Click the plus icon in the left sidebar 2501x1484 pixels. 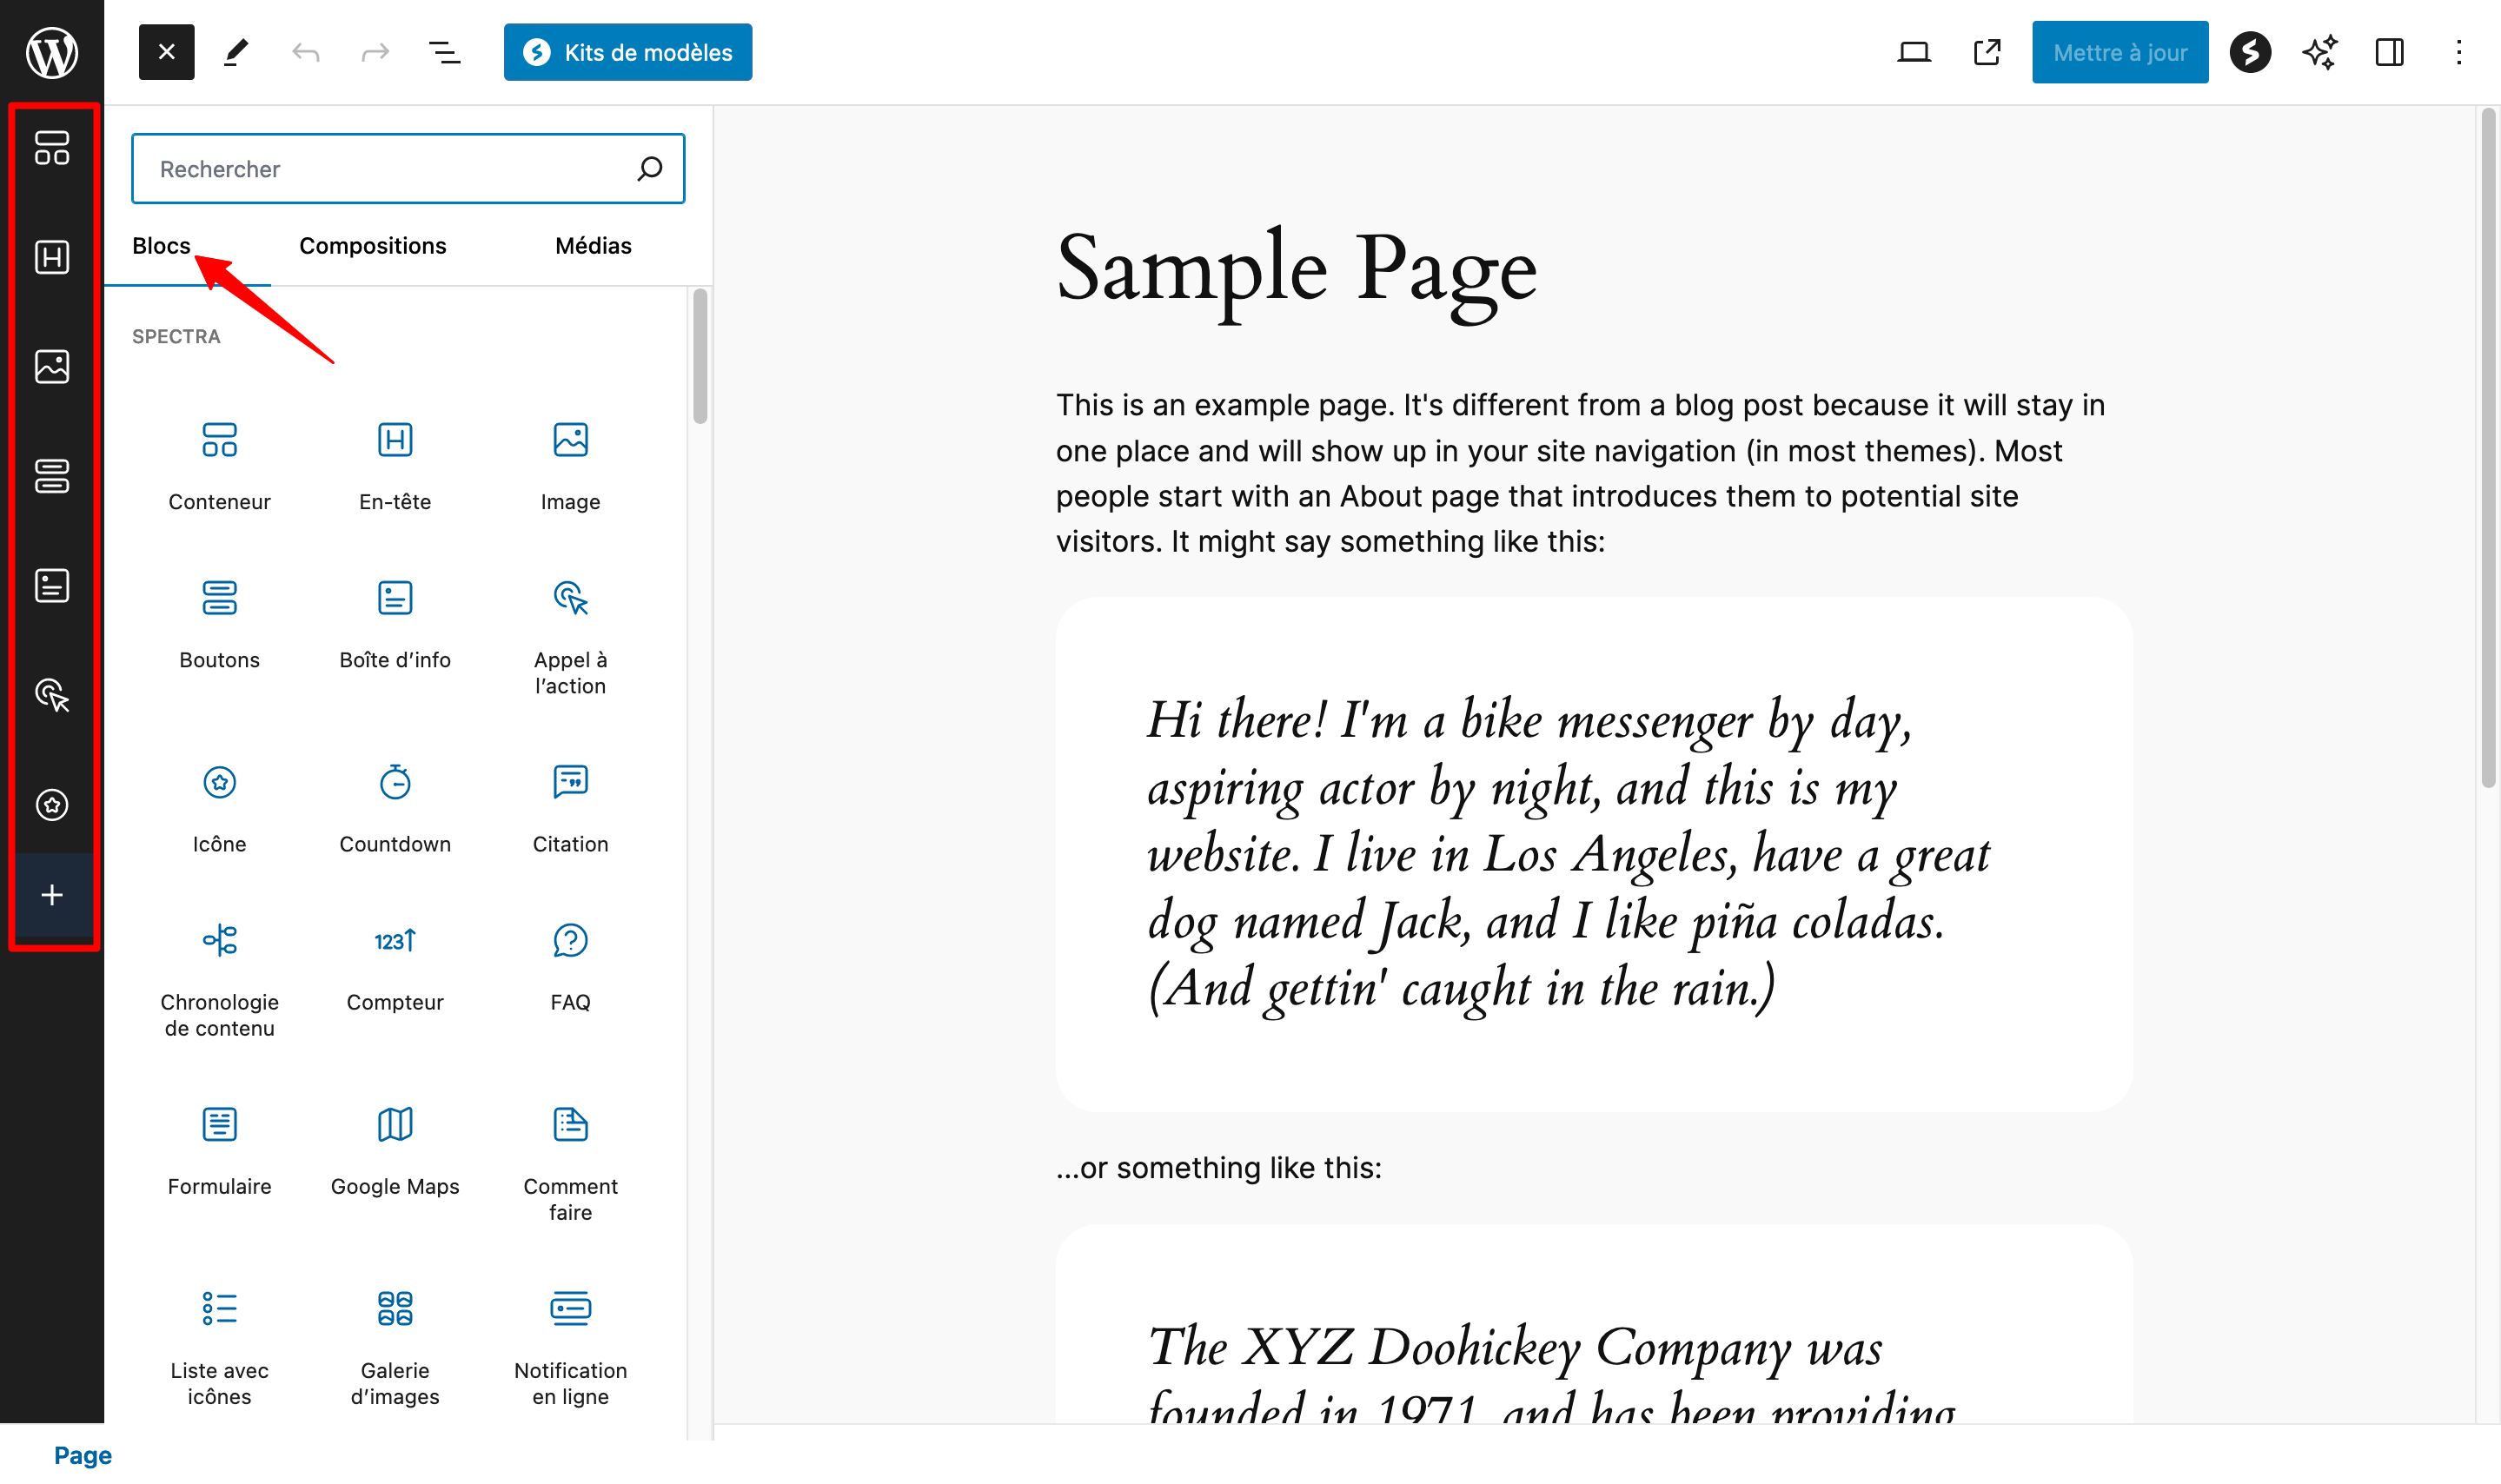coord(52,895)
